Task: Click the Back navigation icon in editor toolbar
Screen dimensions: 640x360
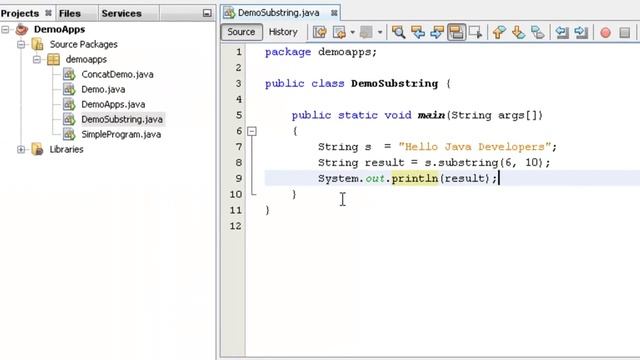Action: pos(339,32)
